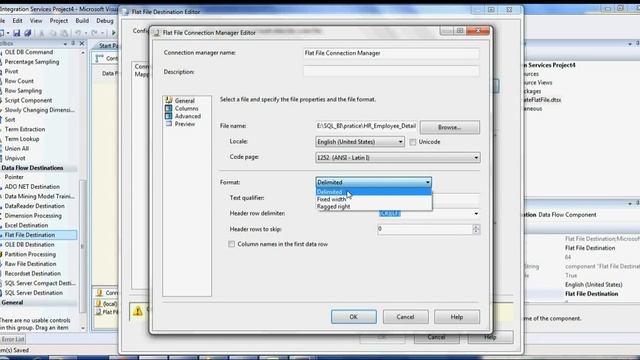This screenshot has height=360, width=640.
Task: Open the Error List tab
Action: [x=13, y=339]
